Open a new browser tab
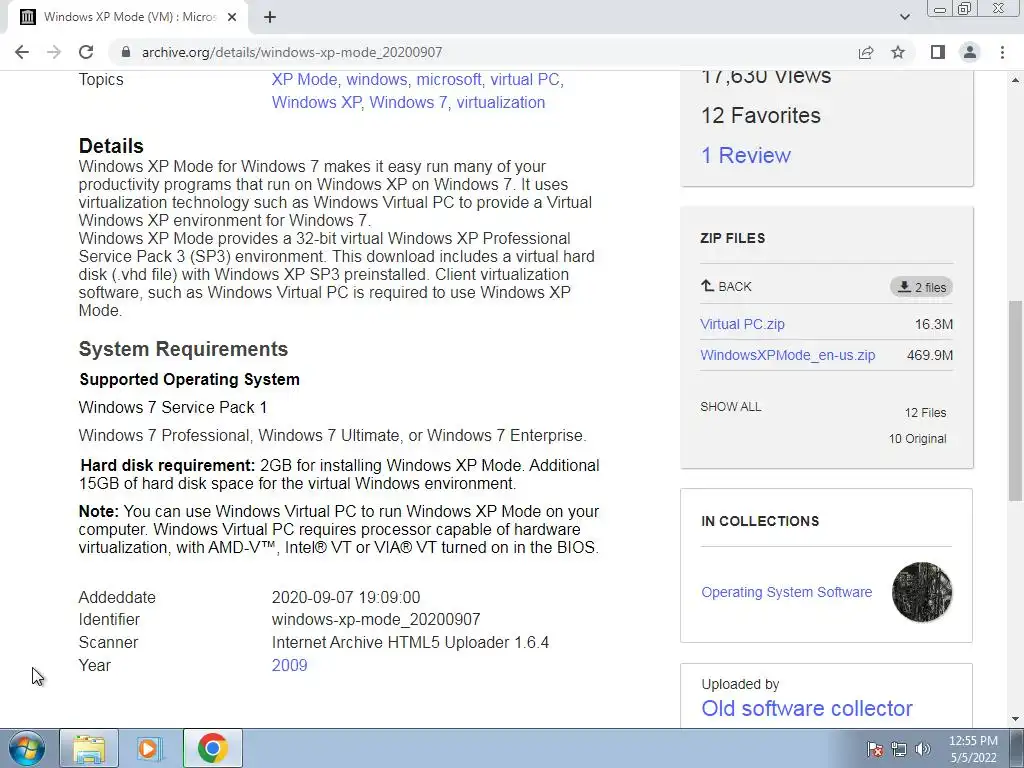The width and height of the screenshot is (1024, 768). [270, 18]
